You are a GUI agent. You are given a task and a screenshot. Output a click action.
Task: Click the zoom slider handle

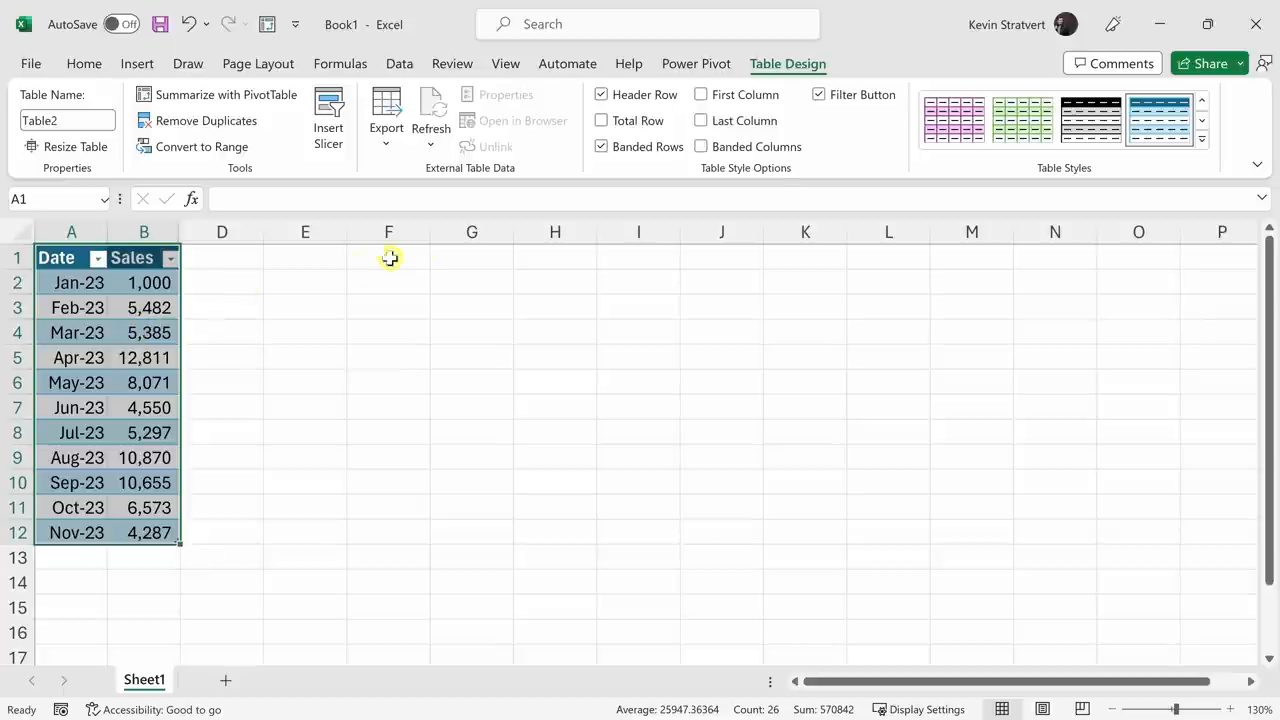point(1176,709)
